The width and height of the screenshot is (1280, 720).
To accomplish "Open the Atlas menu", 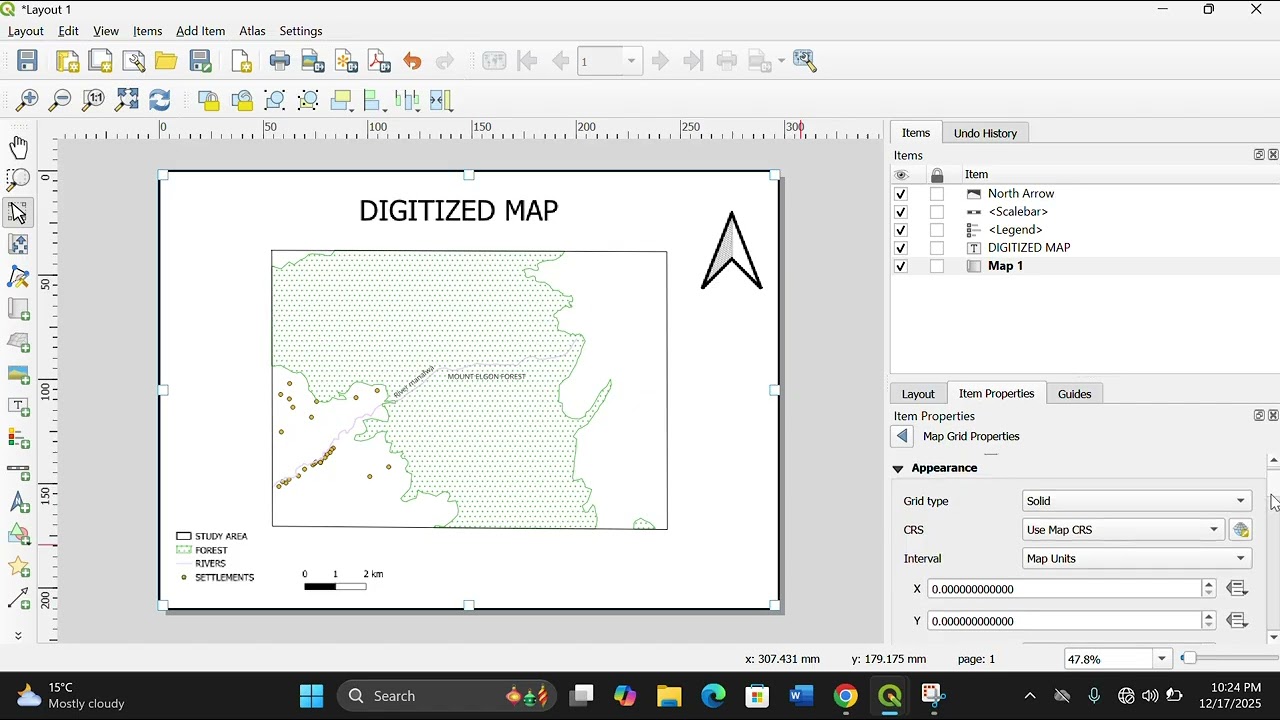I will (x=252, y=31).
